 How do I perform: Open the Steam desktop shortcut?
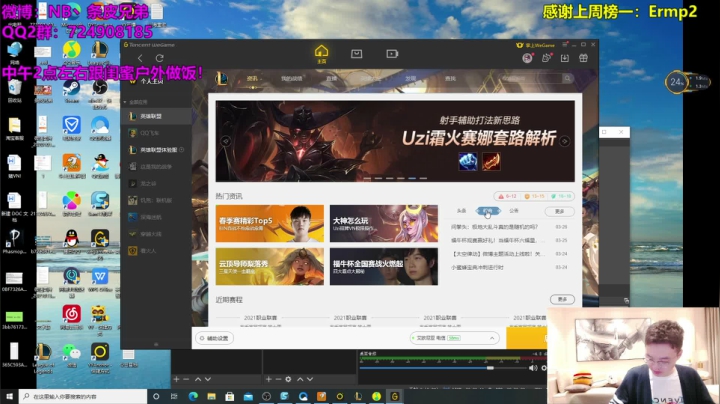(72, 90)
